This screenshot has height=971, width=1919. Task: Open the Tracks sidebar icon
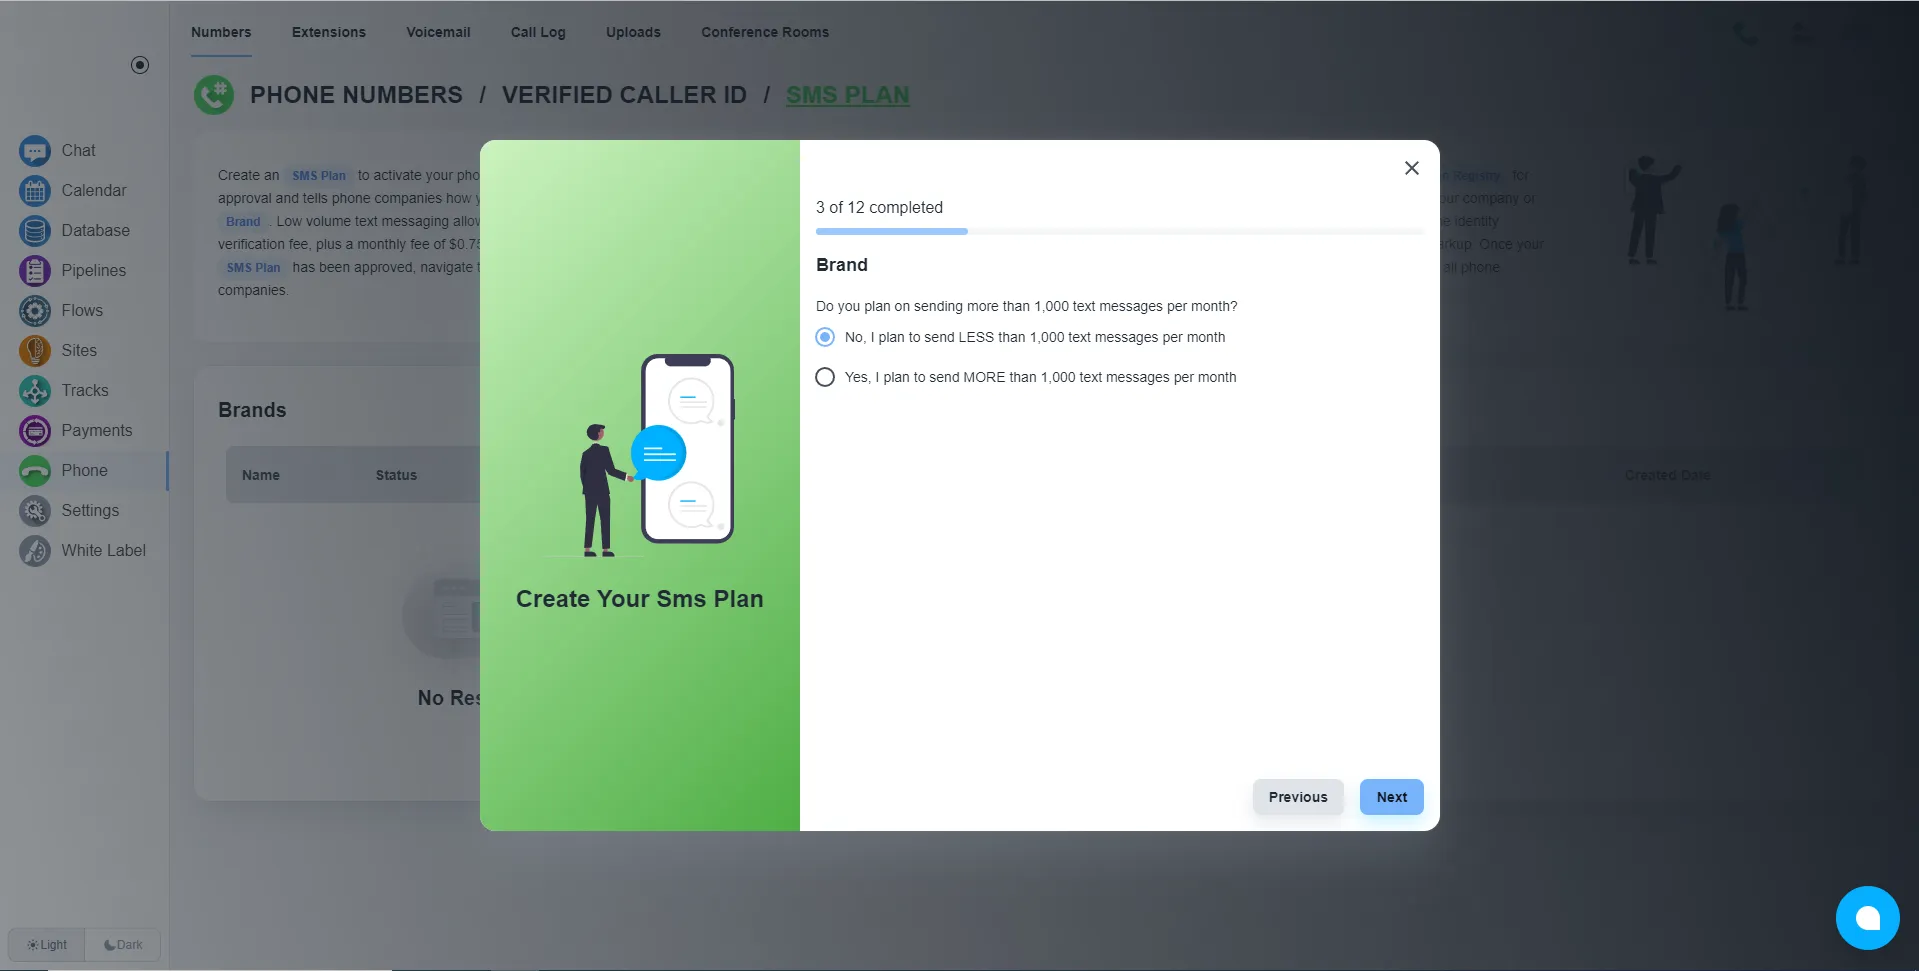35,391
